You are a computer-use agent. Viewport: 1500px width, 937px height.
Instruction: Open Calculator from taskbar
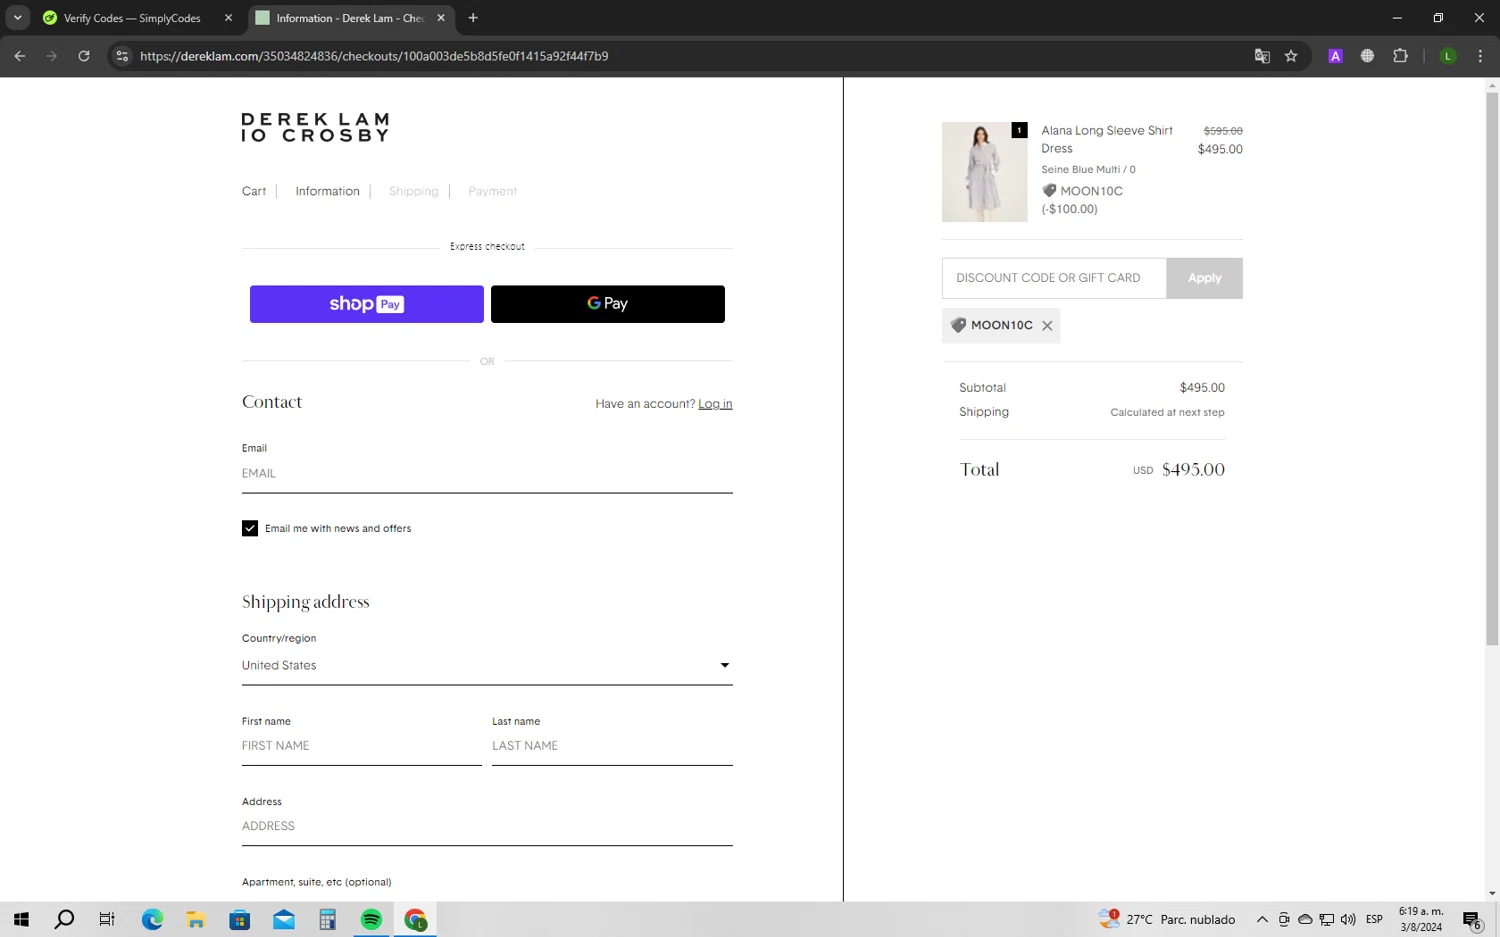(327, 920)
